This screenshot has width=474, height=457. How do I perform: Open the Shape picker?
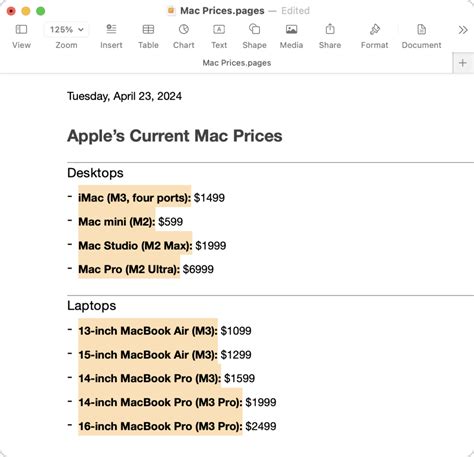point(254,29)
